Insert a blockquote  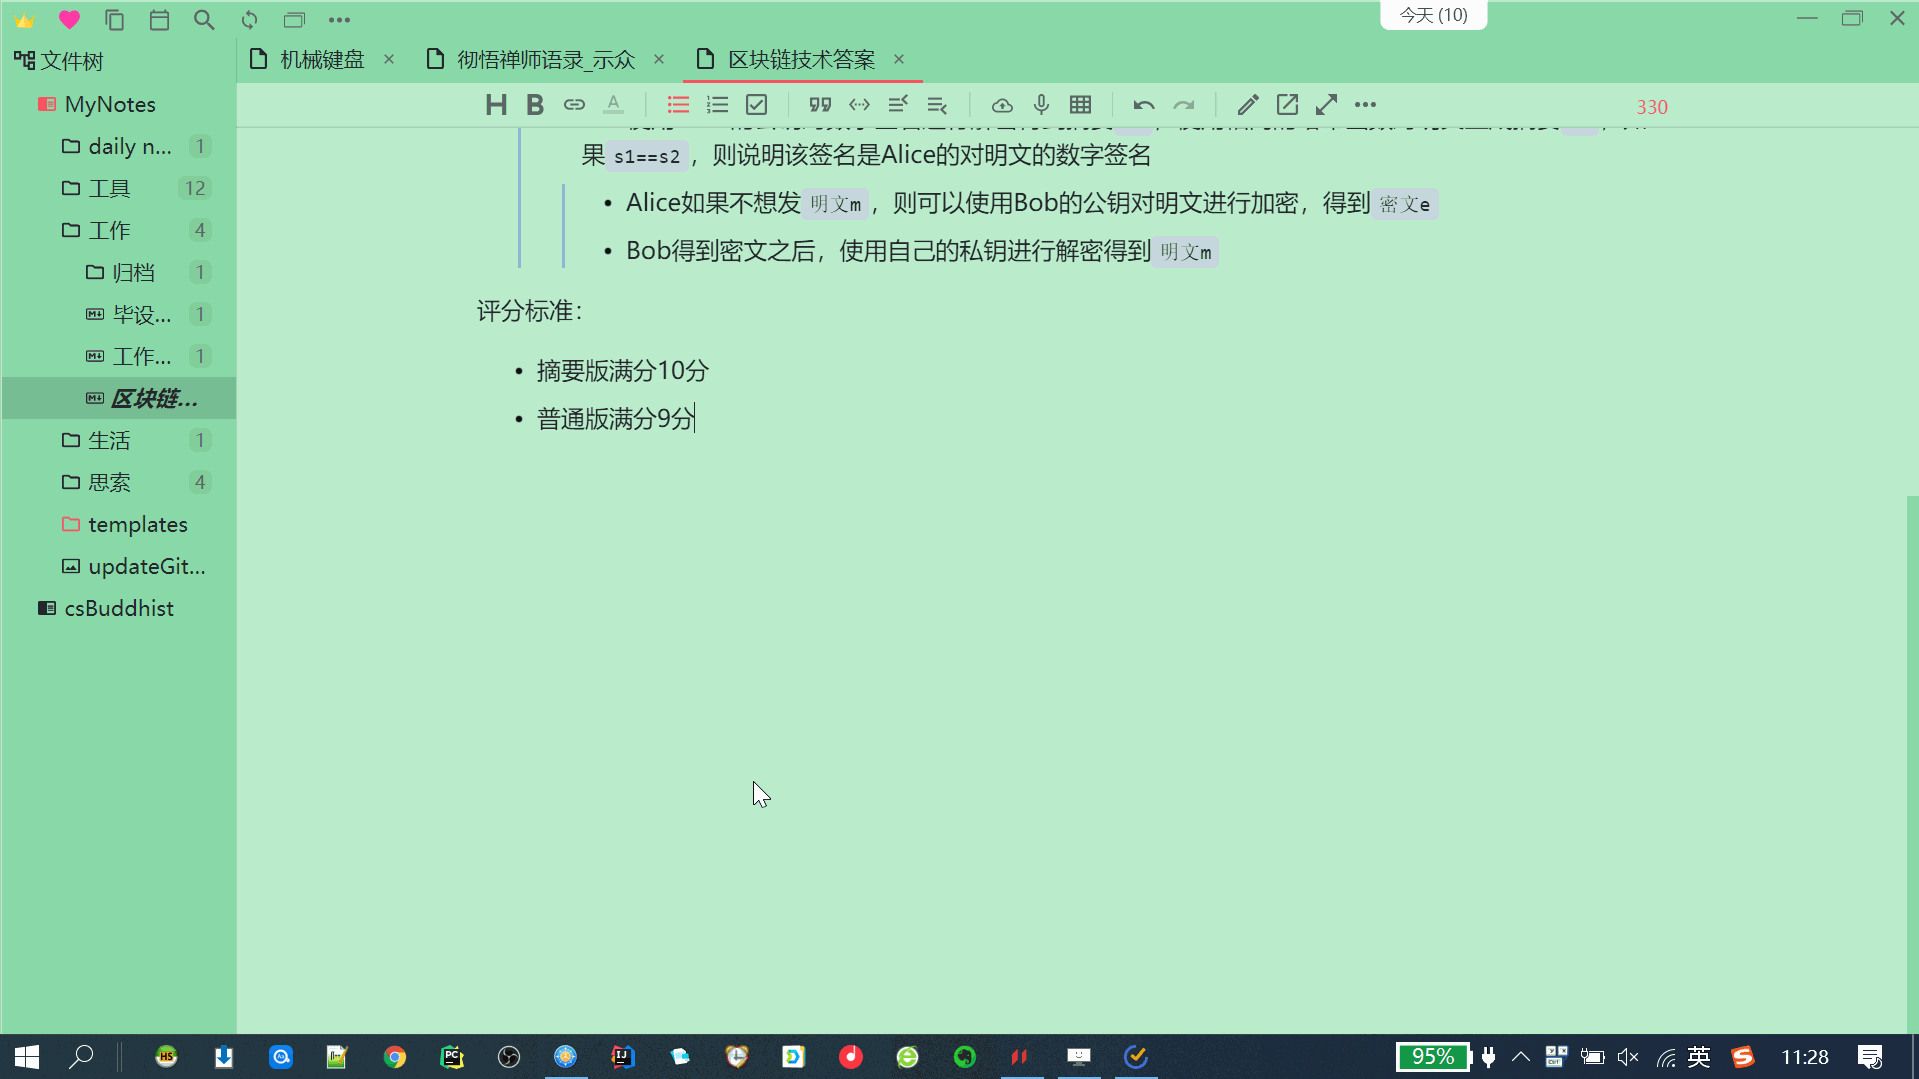click(x=820, y=104)
